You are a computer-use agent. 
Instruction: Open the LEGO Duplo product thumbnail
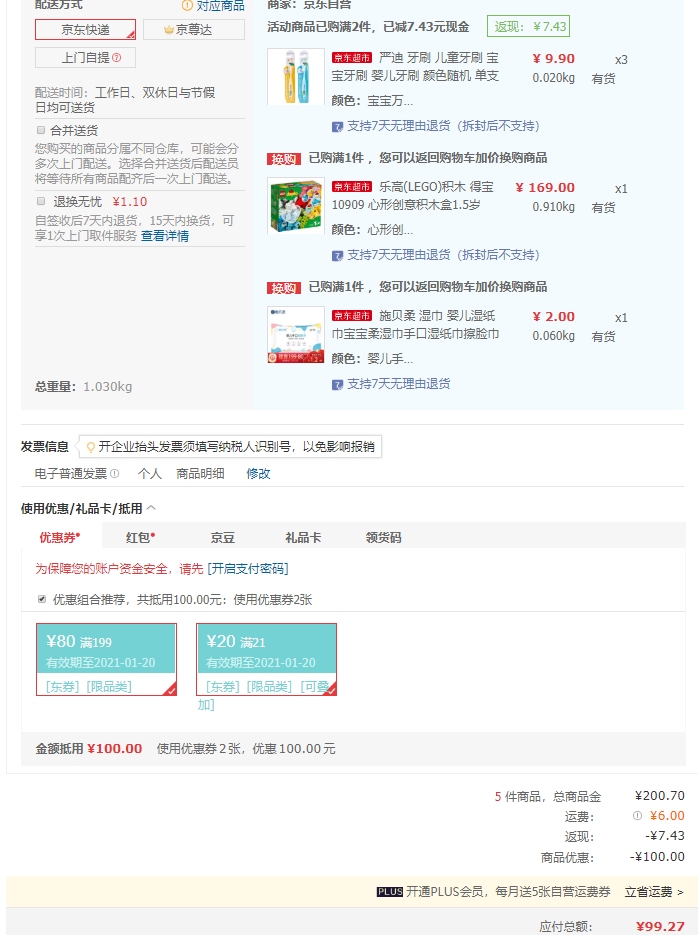(296, 205)
